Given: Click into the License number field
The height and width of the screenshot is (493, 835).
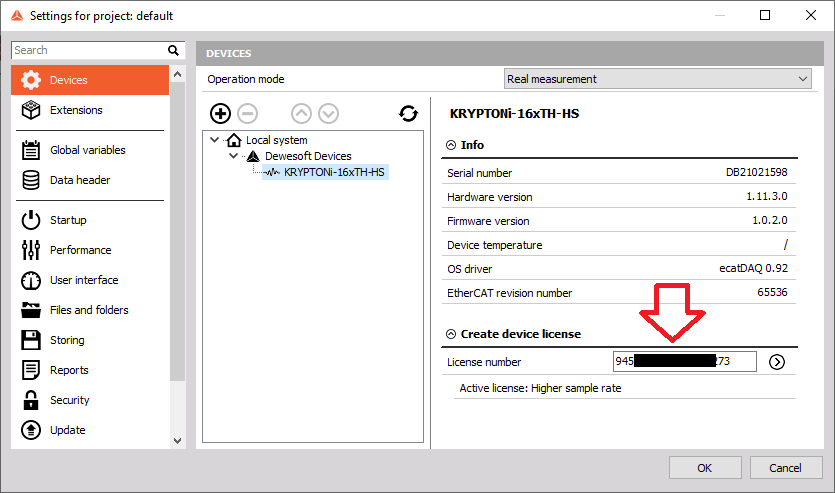Looking at the screenshot, I should point(684,361).
